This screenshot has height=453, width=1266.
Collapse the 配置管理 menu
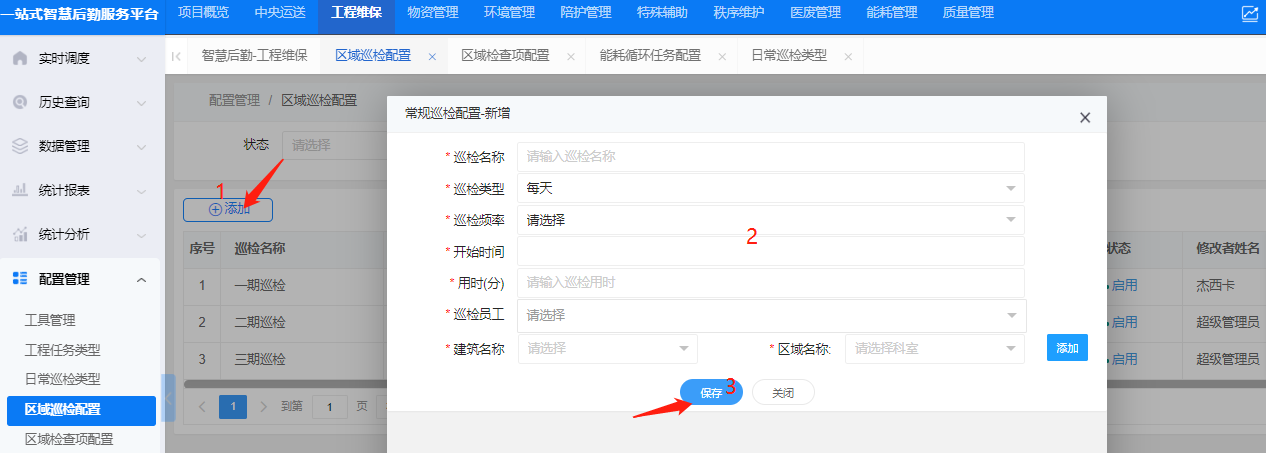click(141, 279)
